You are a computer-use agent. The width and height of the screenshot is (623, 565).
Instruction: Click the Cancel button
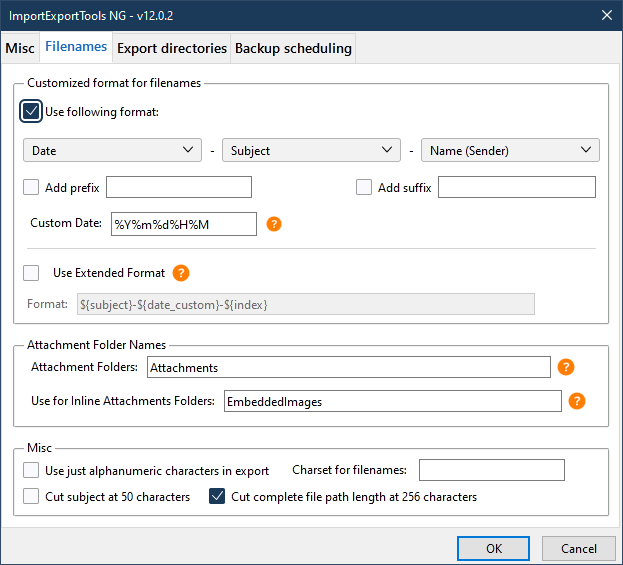coord(579,548)
